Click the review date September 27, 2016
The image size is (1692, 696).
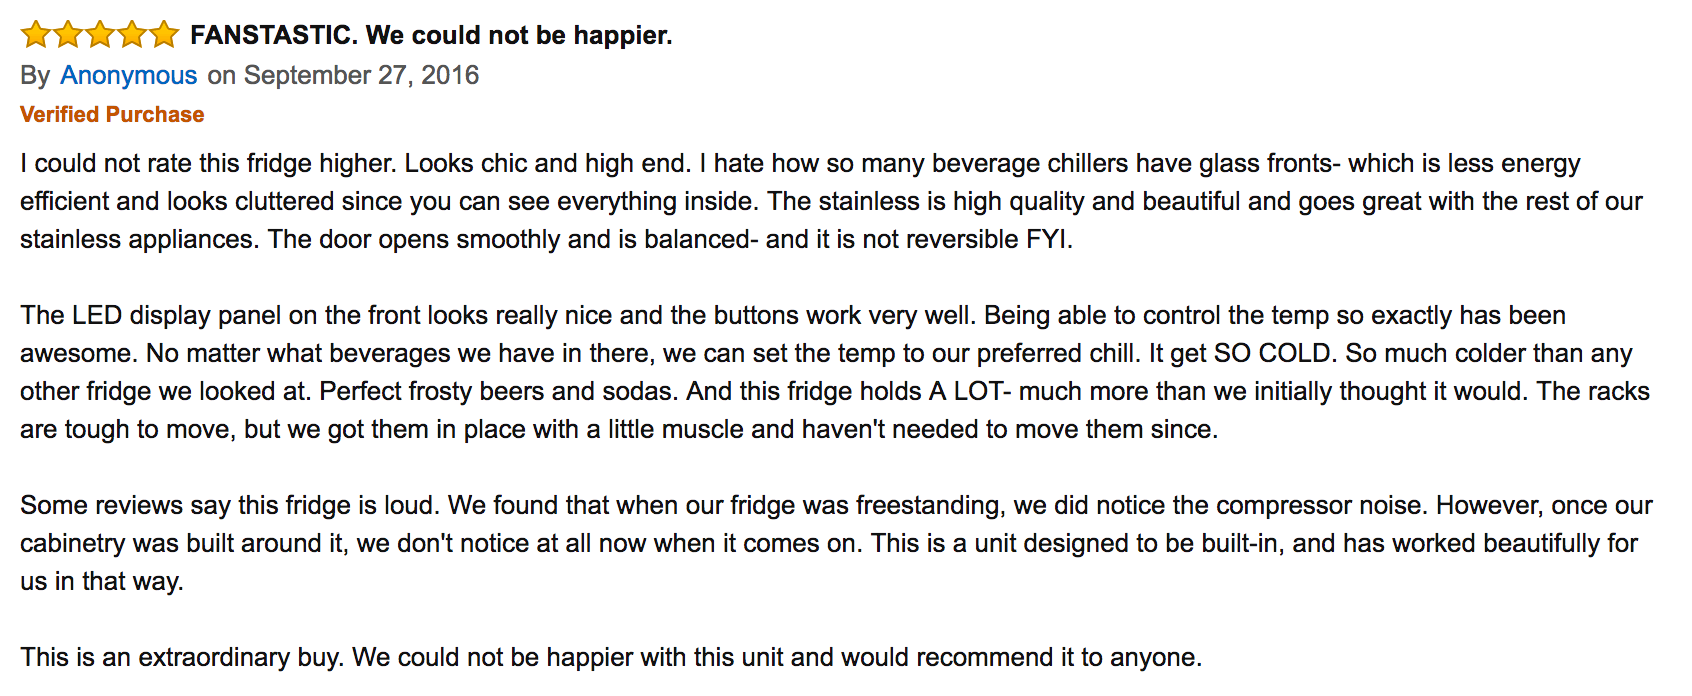pyautogui.click(x=361, y=76)
